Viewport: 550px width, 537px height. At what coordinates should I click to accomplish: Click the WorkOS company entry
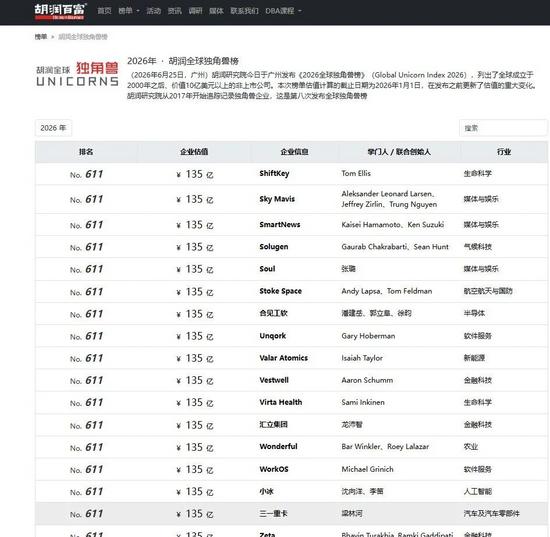(x=274, y=469)
